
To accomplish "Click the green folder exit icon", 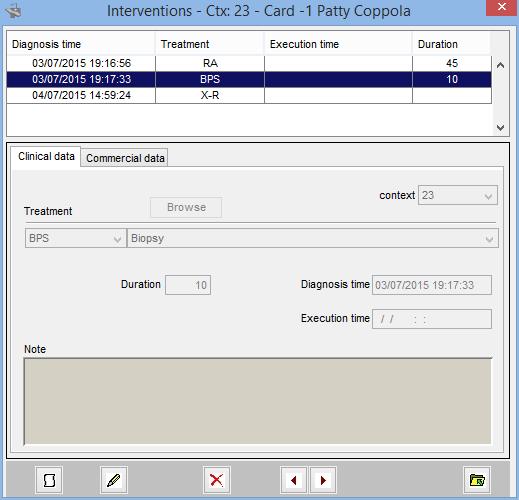I will coord(477,480).
